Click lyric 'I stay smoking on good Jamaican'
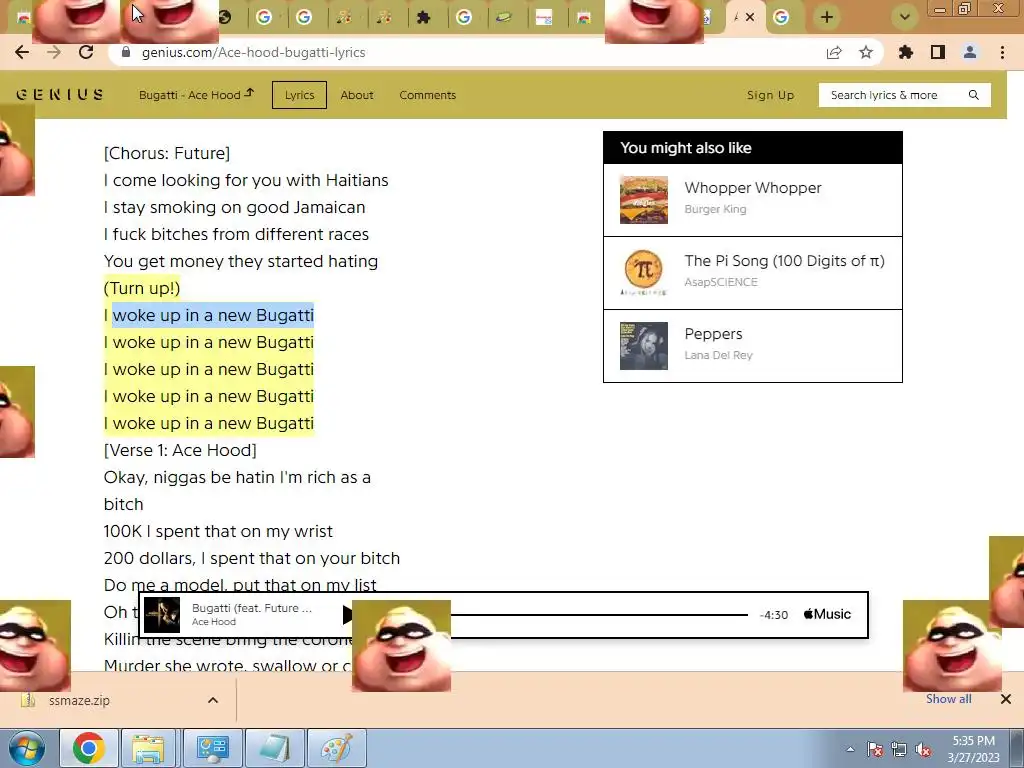 coord(234,208)
